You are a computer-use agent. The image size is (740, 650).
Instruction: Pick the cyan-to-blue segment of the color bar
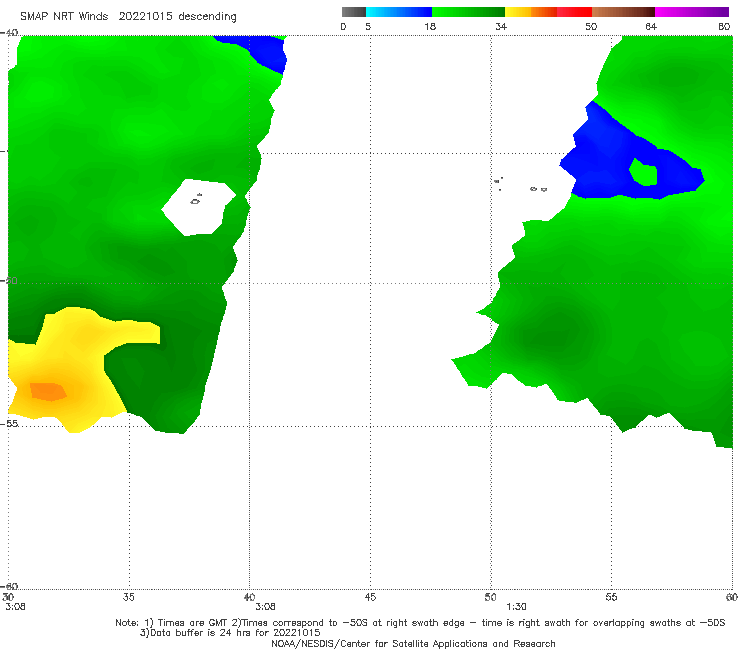click(399, 12)
